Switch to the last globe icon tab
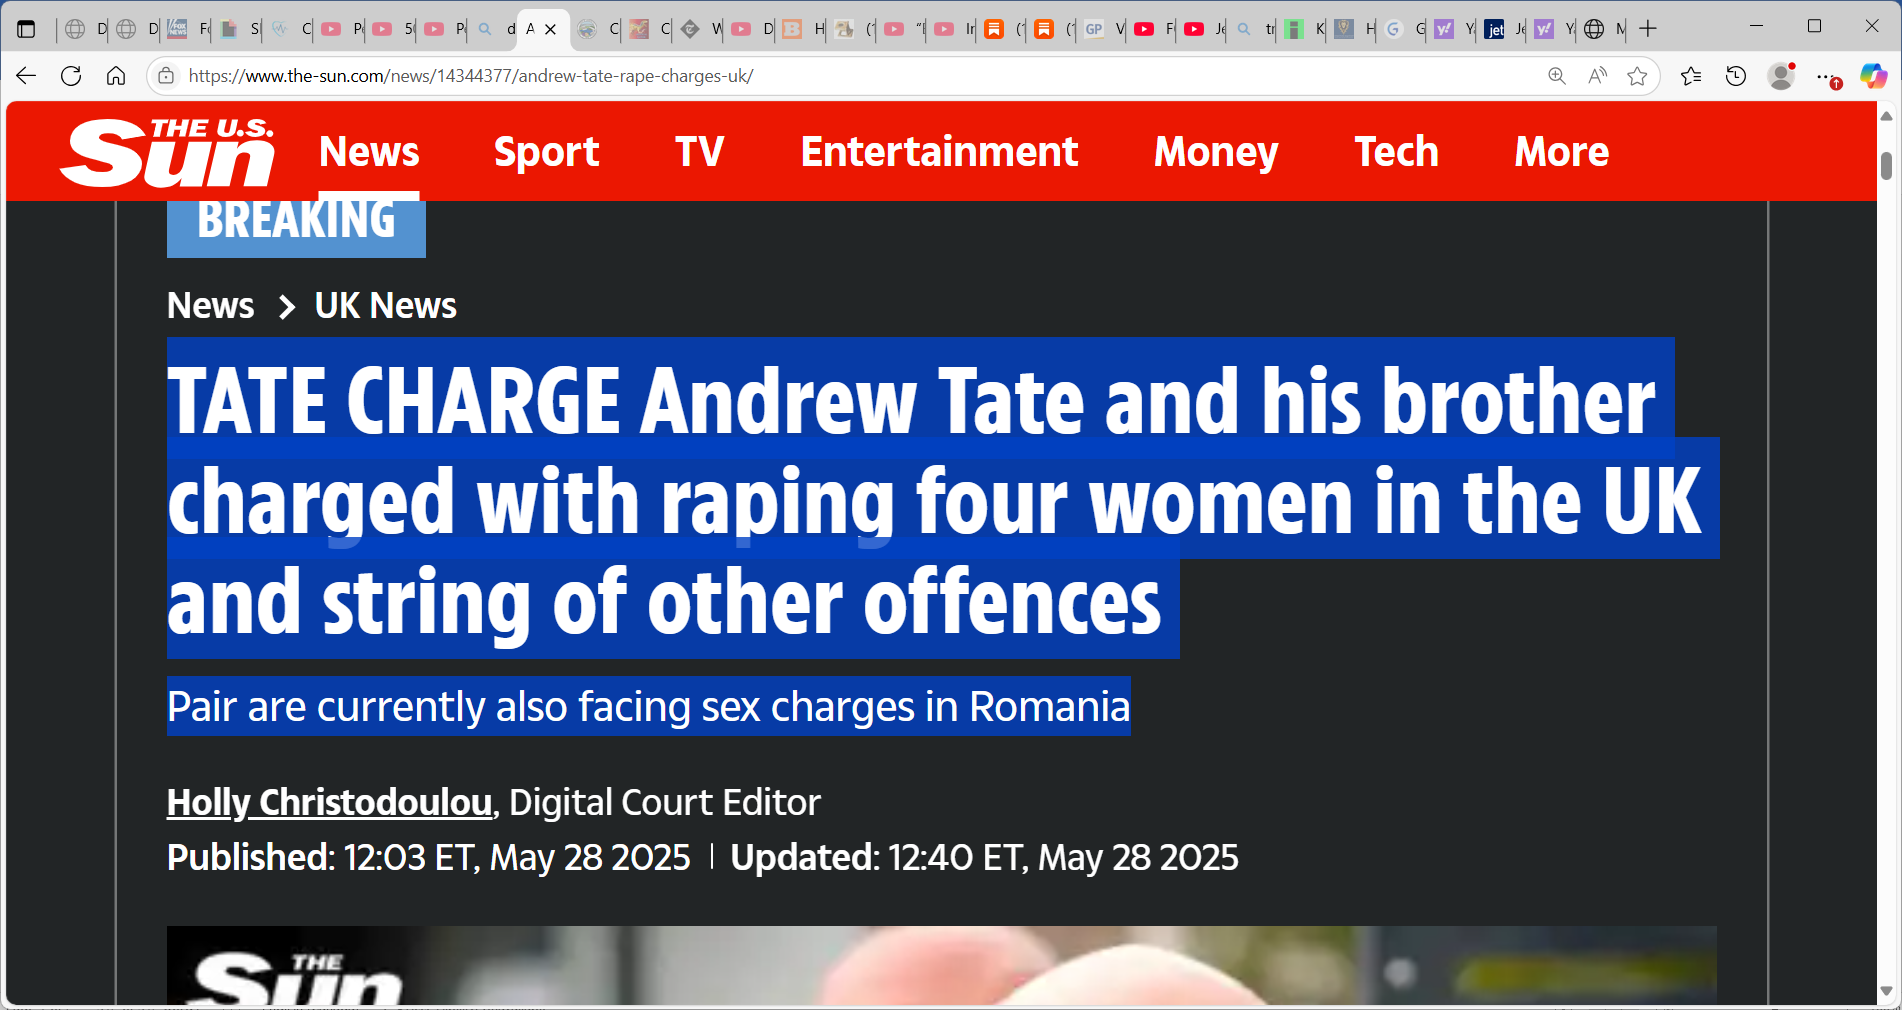Image resolution: width=1902 pixels, height=1010 pixels. (x=1604, y=29)
